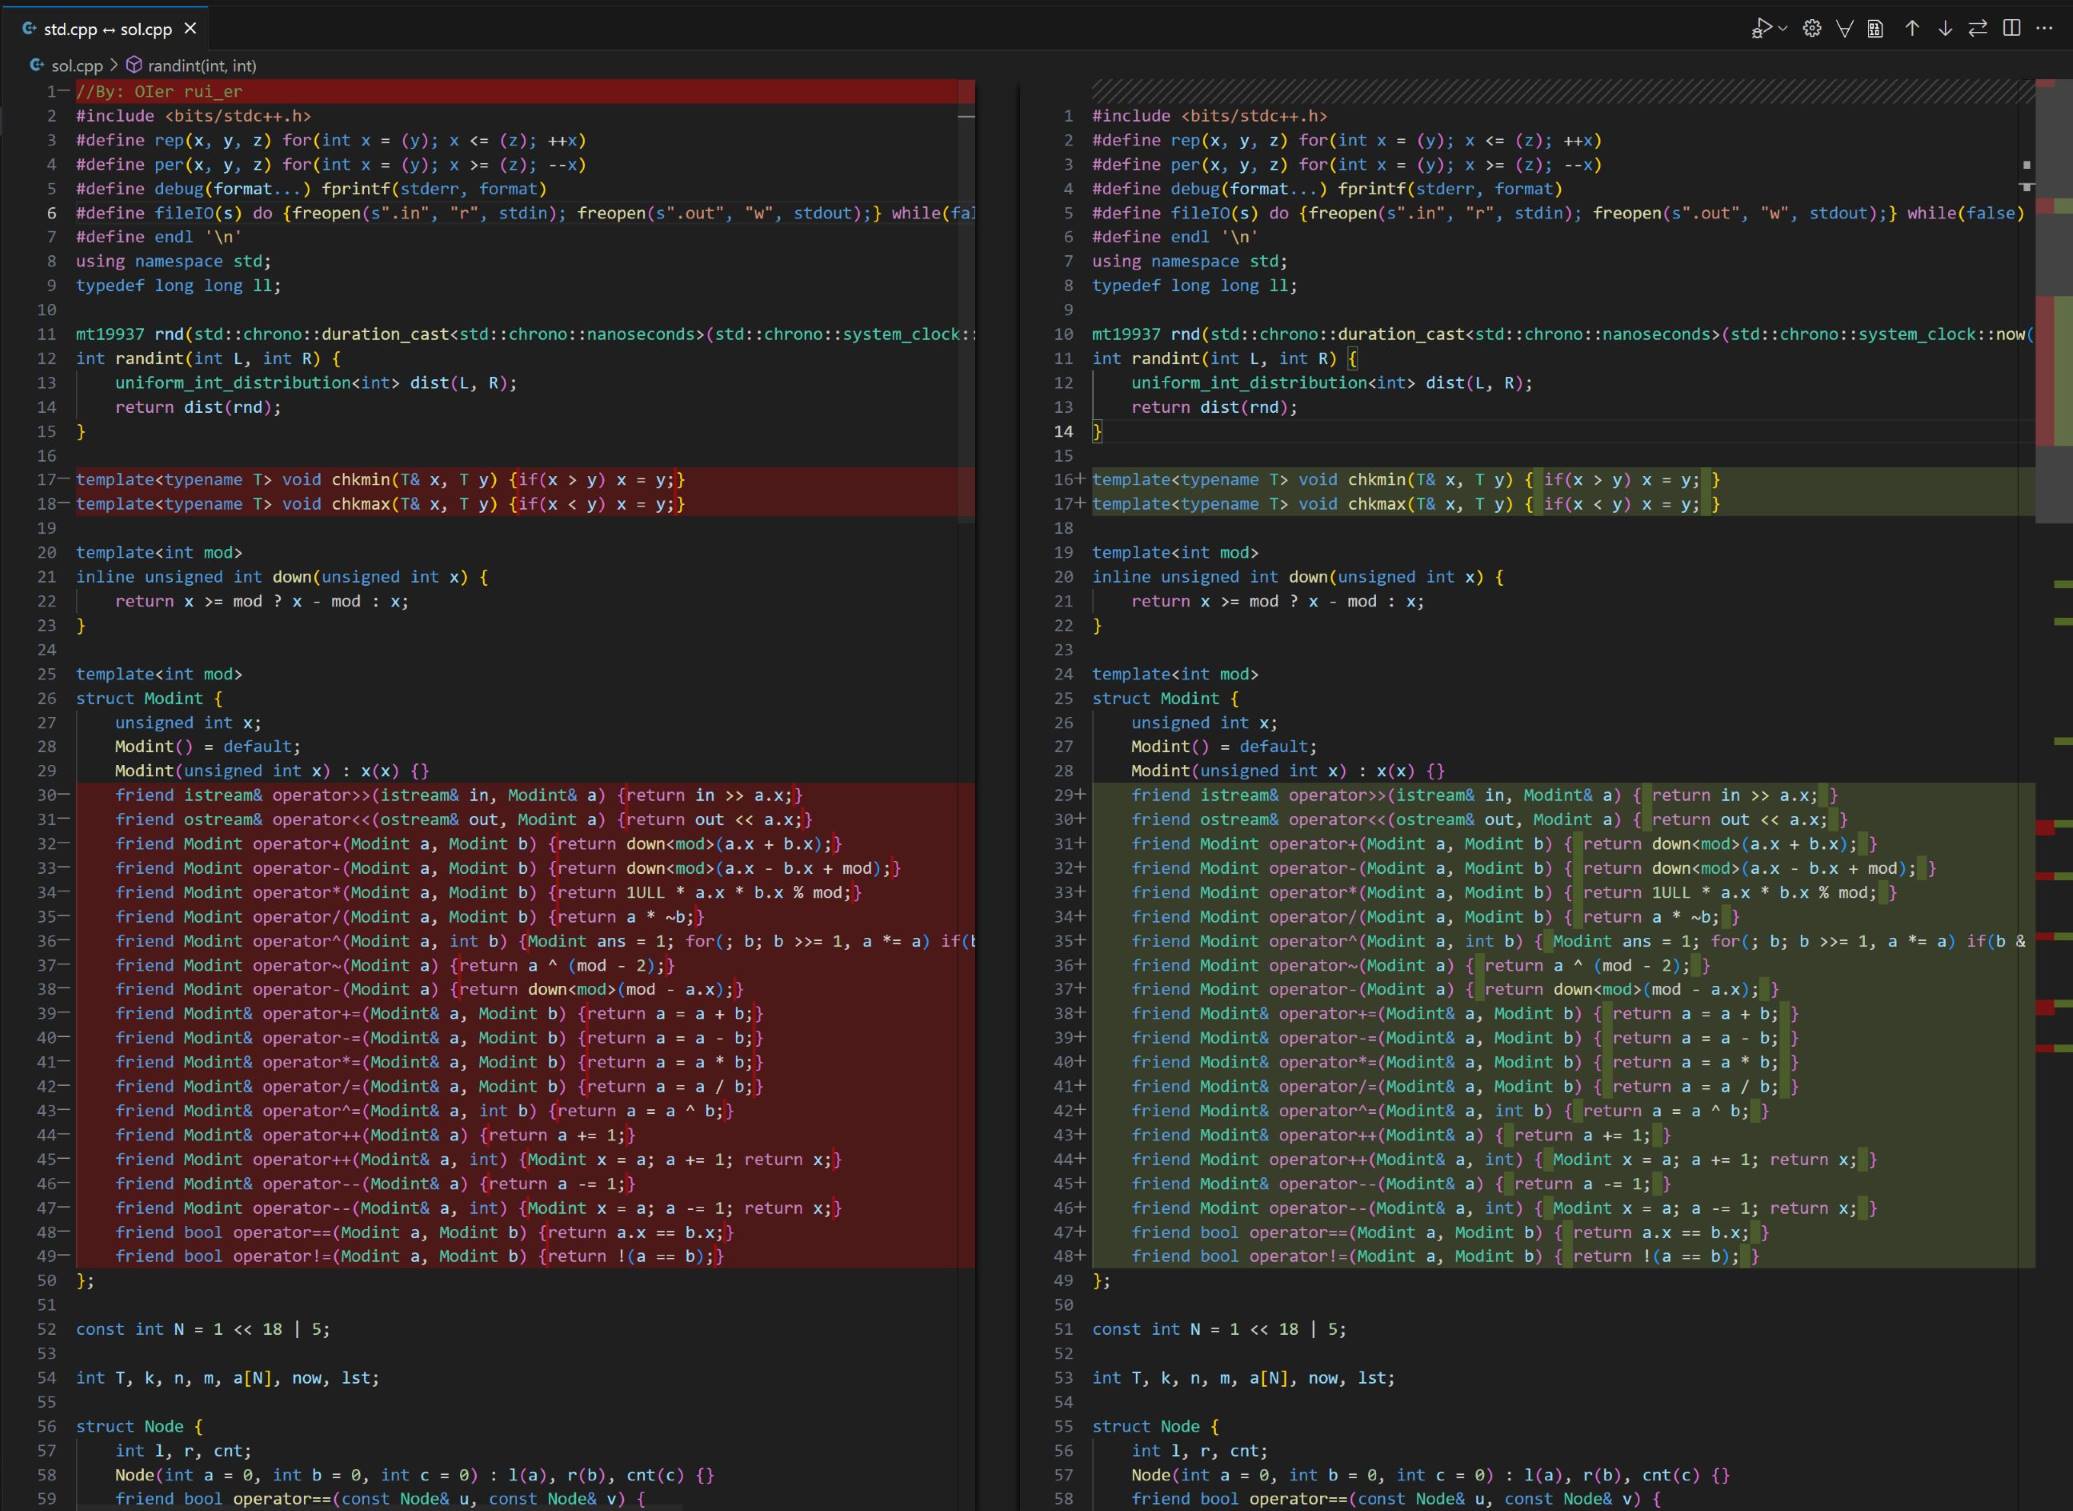The width and height of the screenshot is (2073, 1511).
Task: Click line number 17 in the left gutter
Action: 46,480
